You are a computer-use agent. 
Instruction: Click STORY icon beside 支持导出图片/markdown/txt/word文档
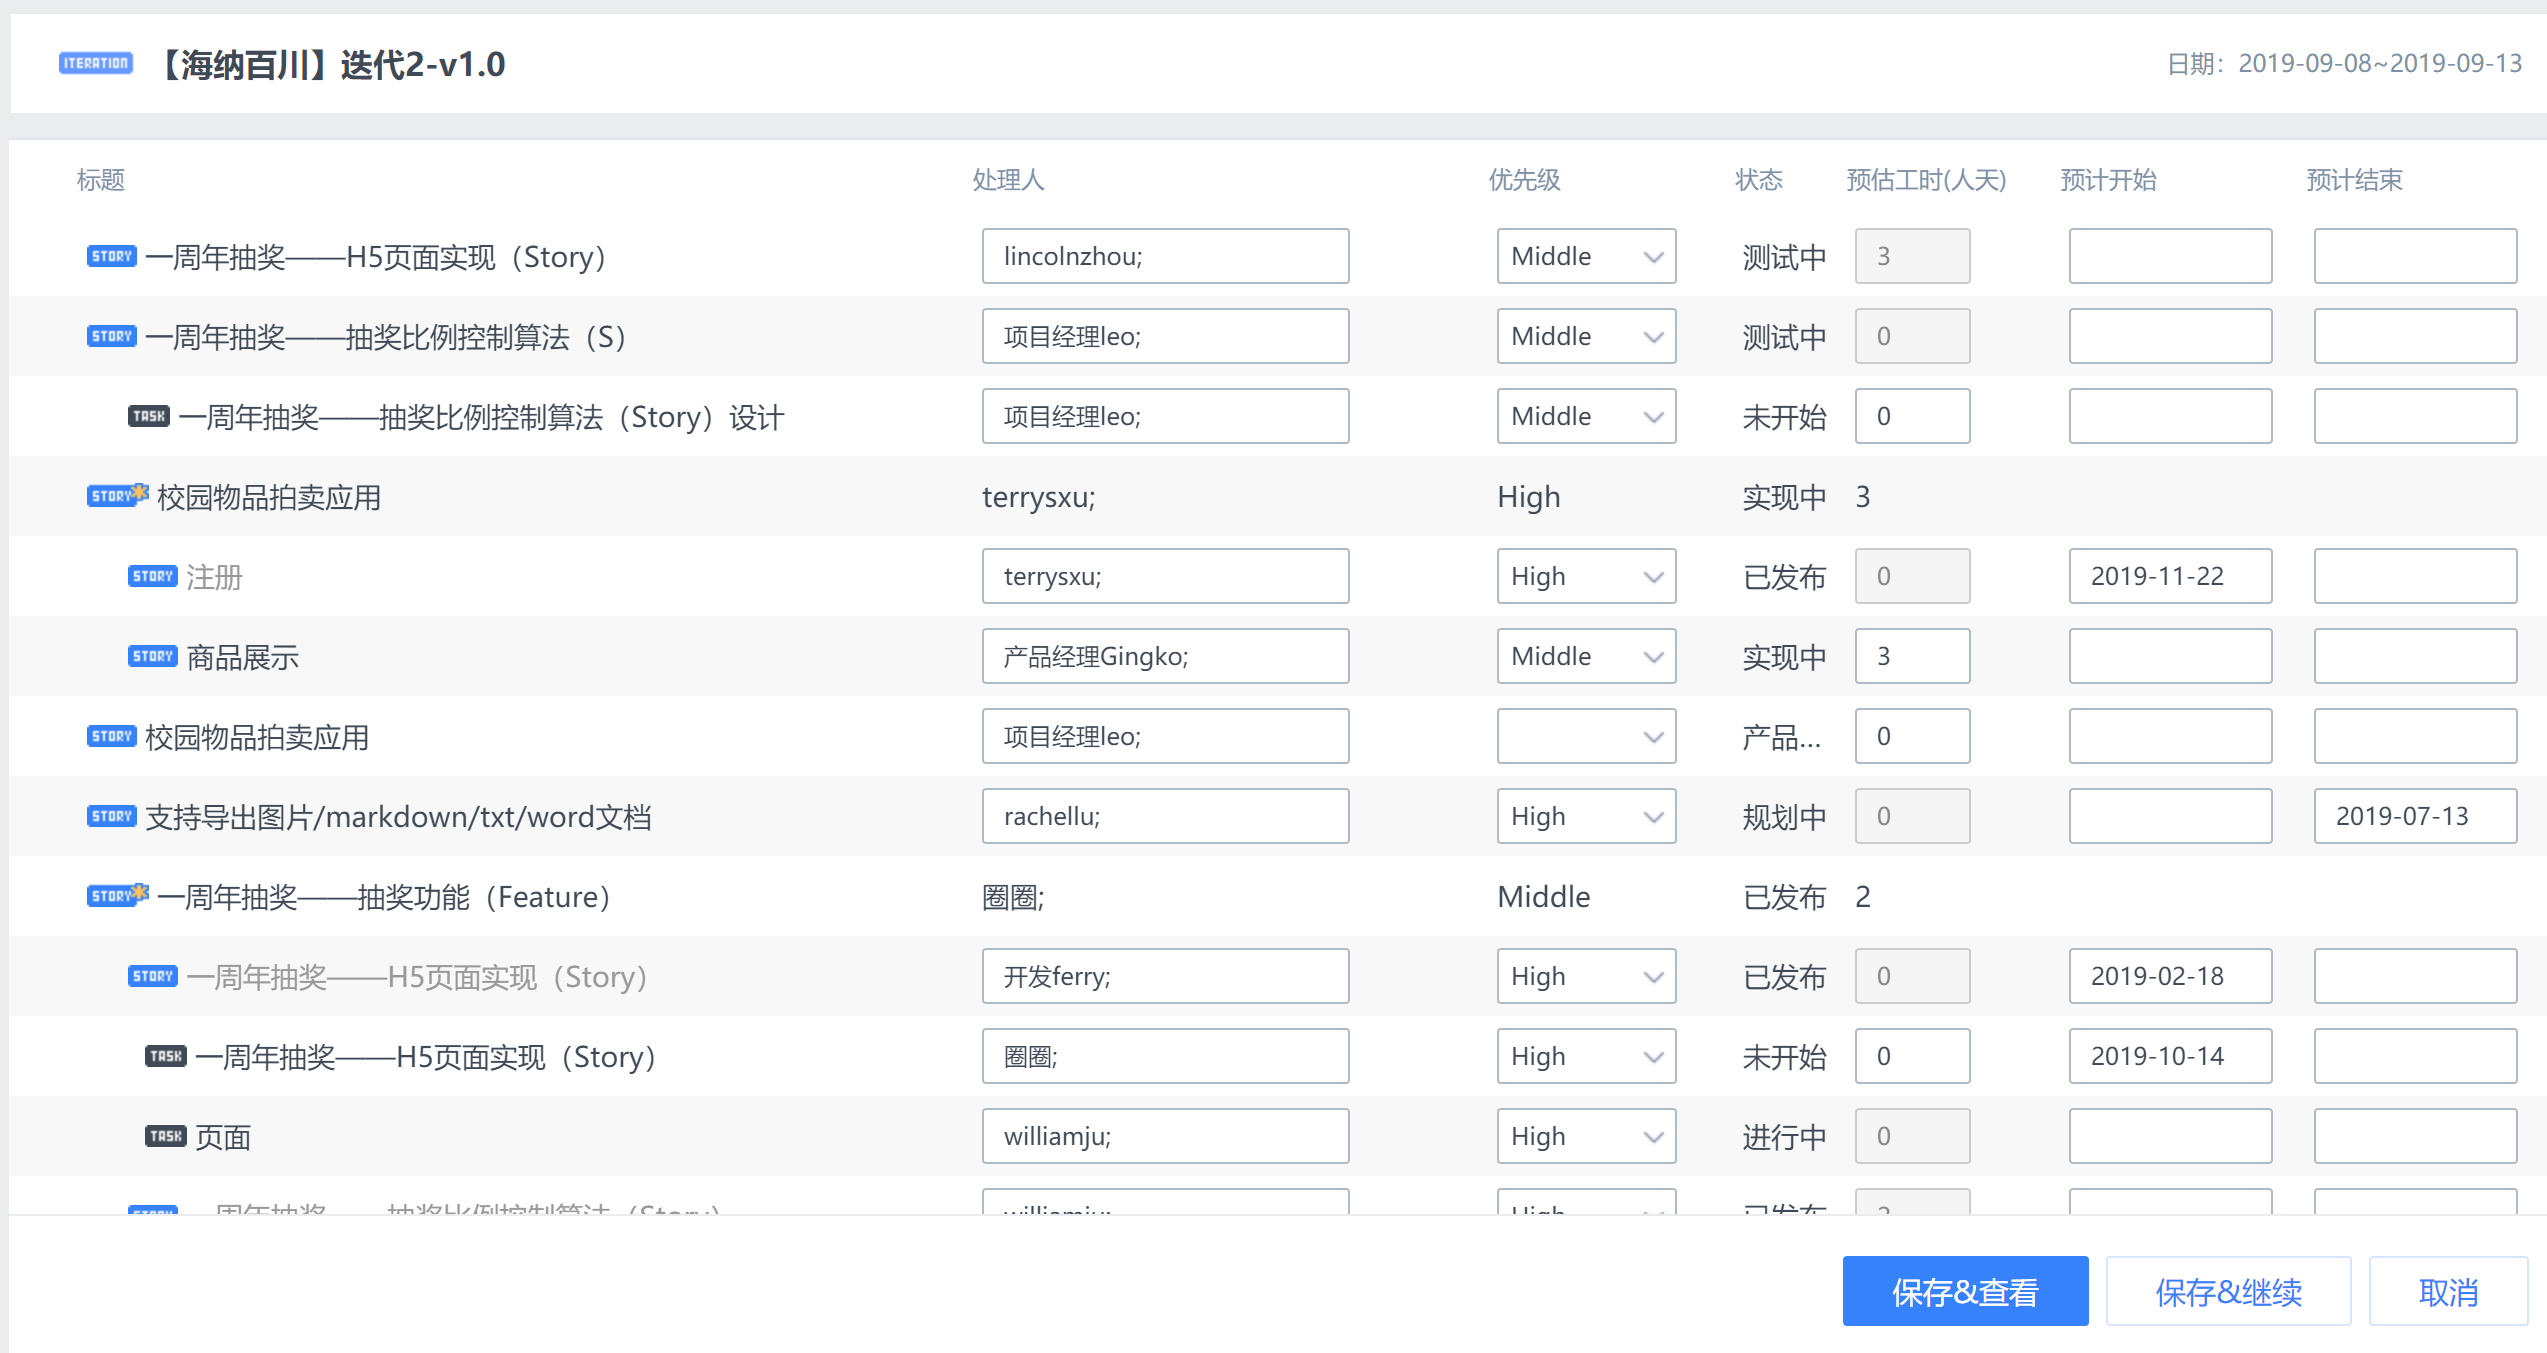pyautogui.click(x=112, y=817)
